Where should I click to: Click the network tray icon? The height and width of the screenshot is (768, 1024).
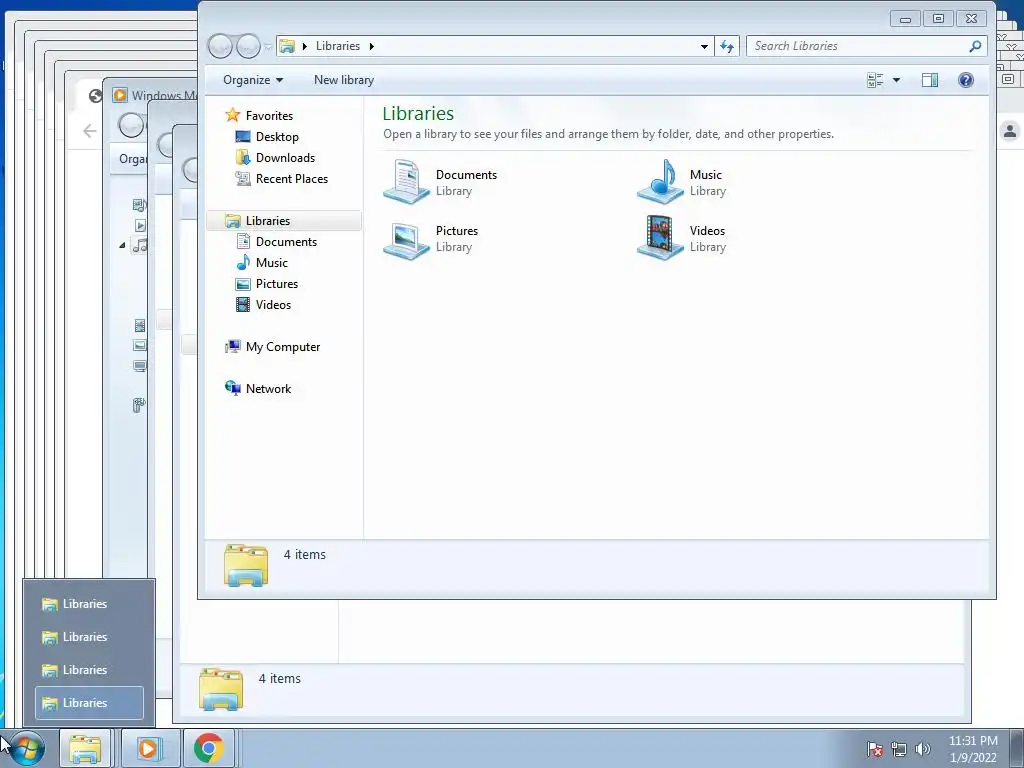pyautogui.click(x=899, y=749)
